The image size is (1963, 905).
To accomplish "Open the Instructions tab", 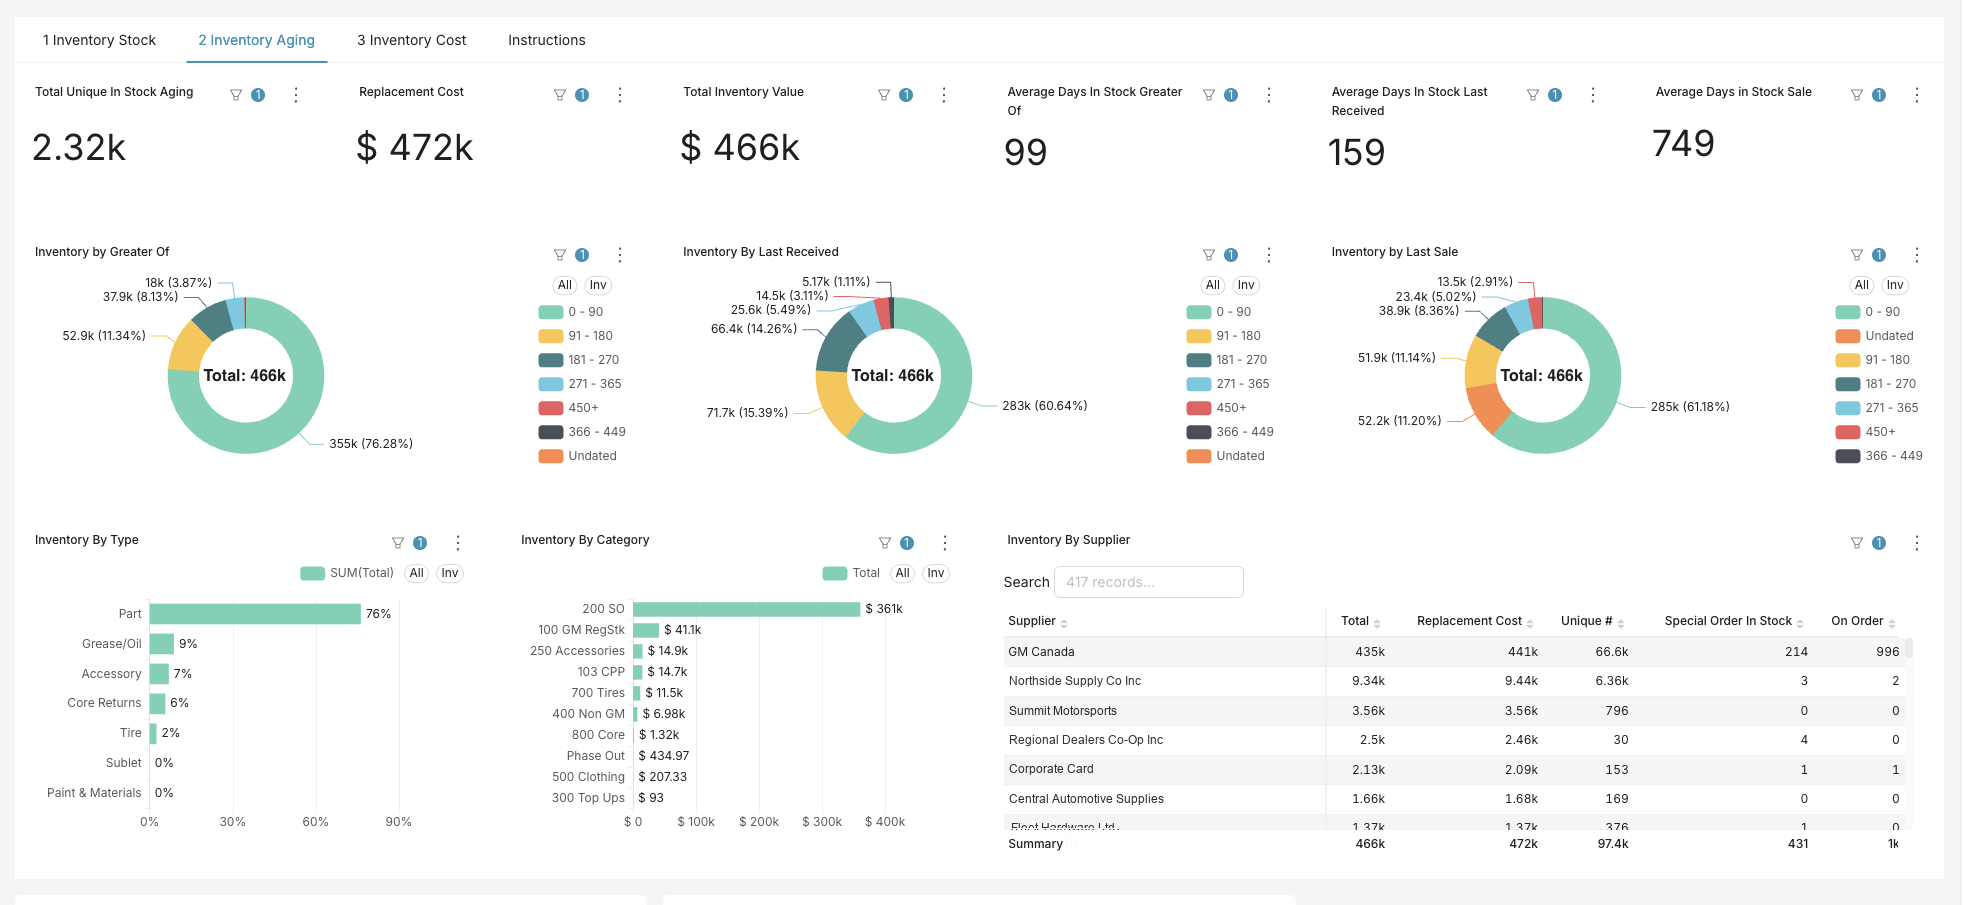I will [x=547, y=40].
